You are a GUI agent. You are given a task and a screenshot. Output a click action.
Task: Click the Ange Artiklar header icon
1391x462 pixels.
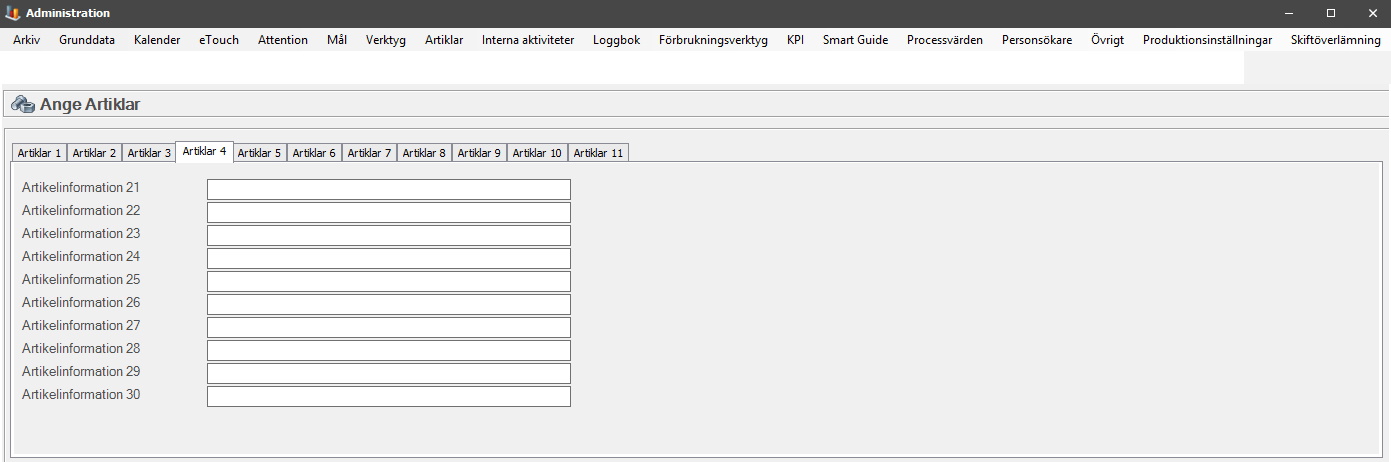(23, 104)
